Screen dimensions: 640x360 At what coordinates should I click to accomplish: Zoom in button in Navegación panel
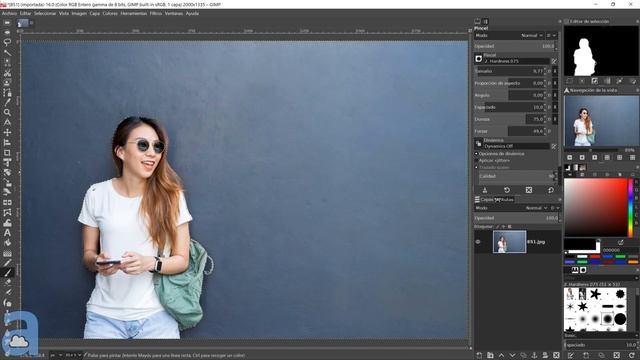[x=582, y=158]
